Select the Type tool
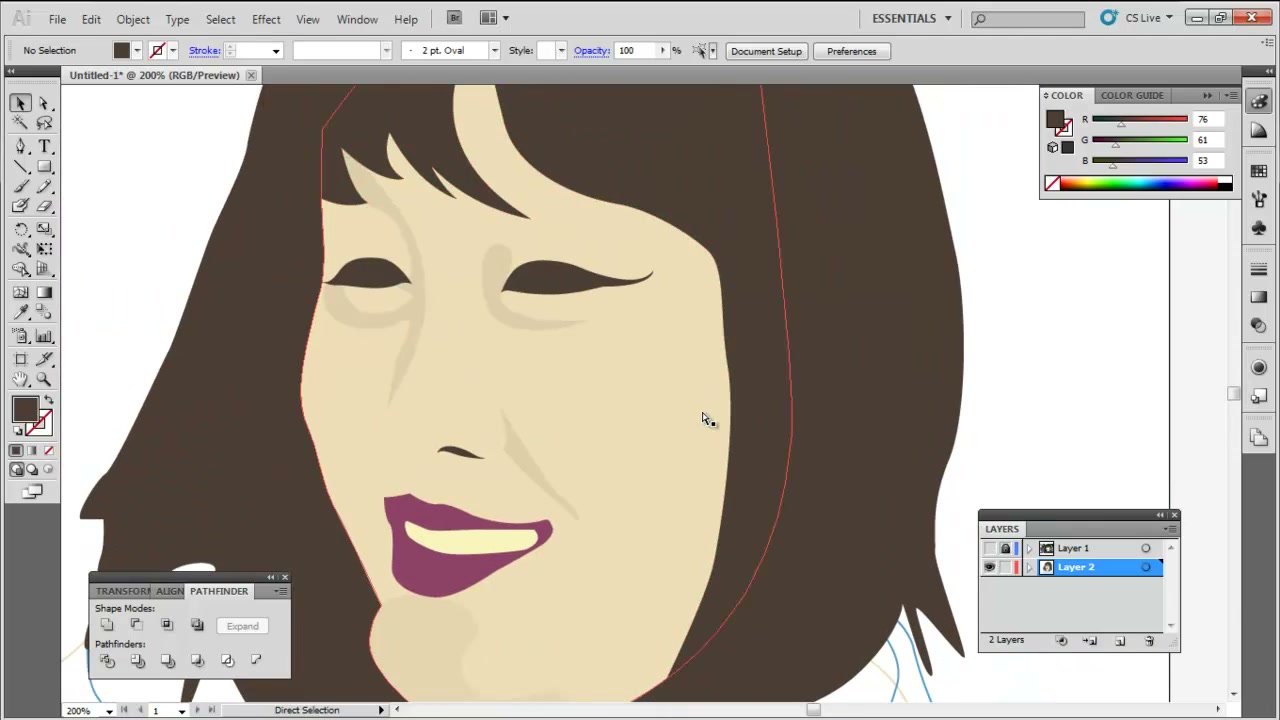 pos(44,146)
